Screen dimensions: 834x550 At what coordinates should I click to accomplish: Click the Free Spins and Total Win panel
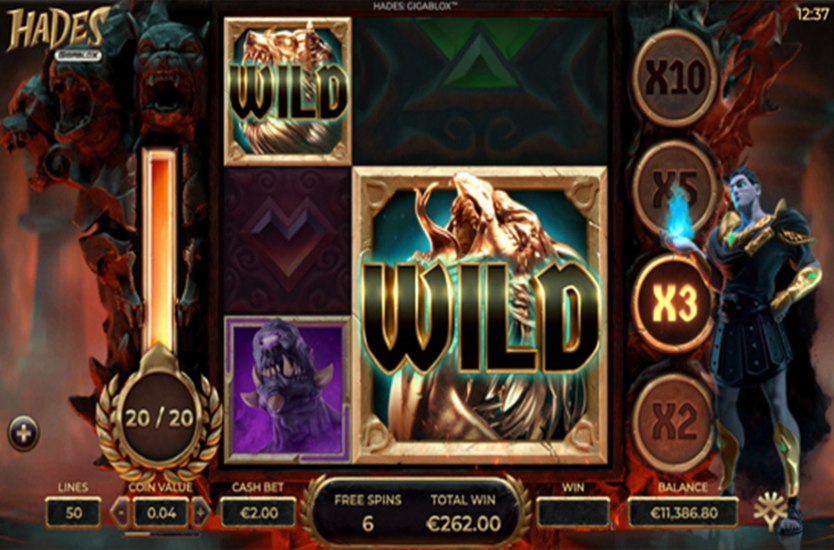click(x=415, y=512)
